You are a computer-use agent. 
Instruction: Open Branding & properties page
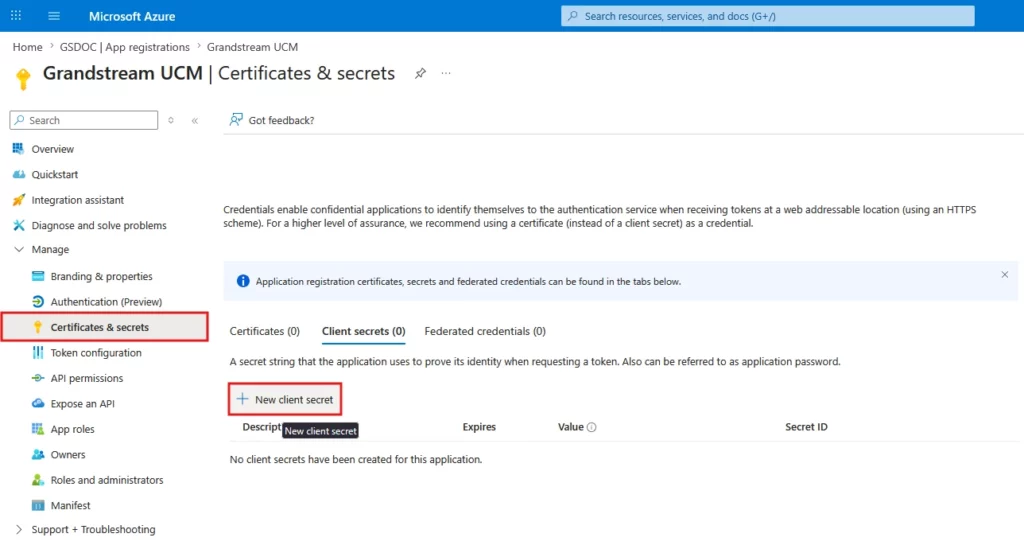tap(101, 276)
